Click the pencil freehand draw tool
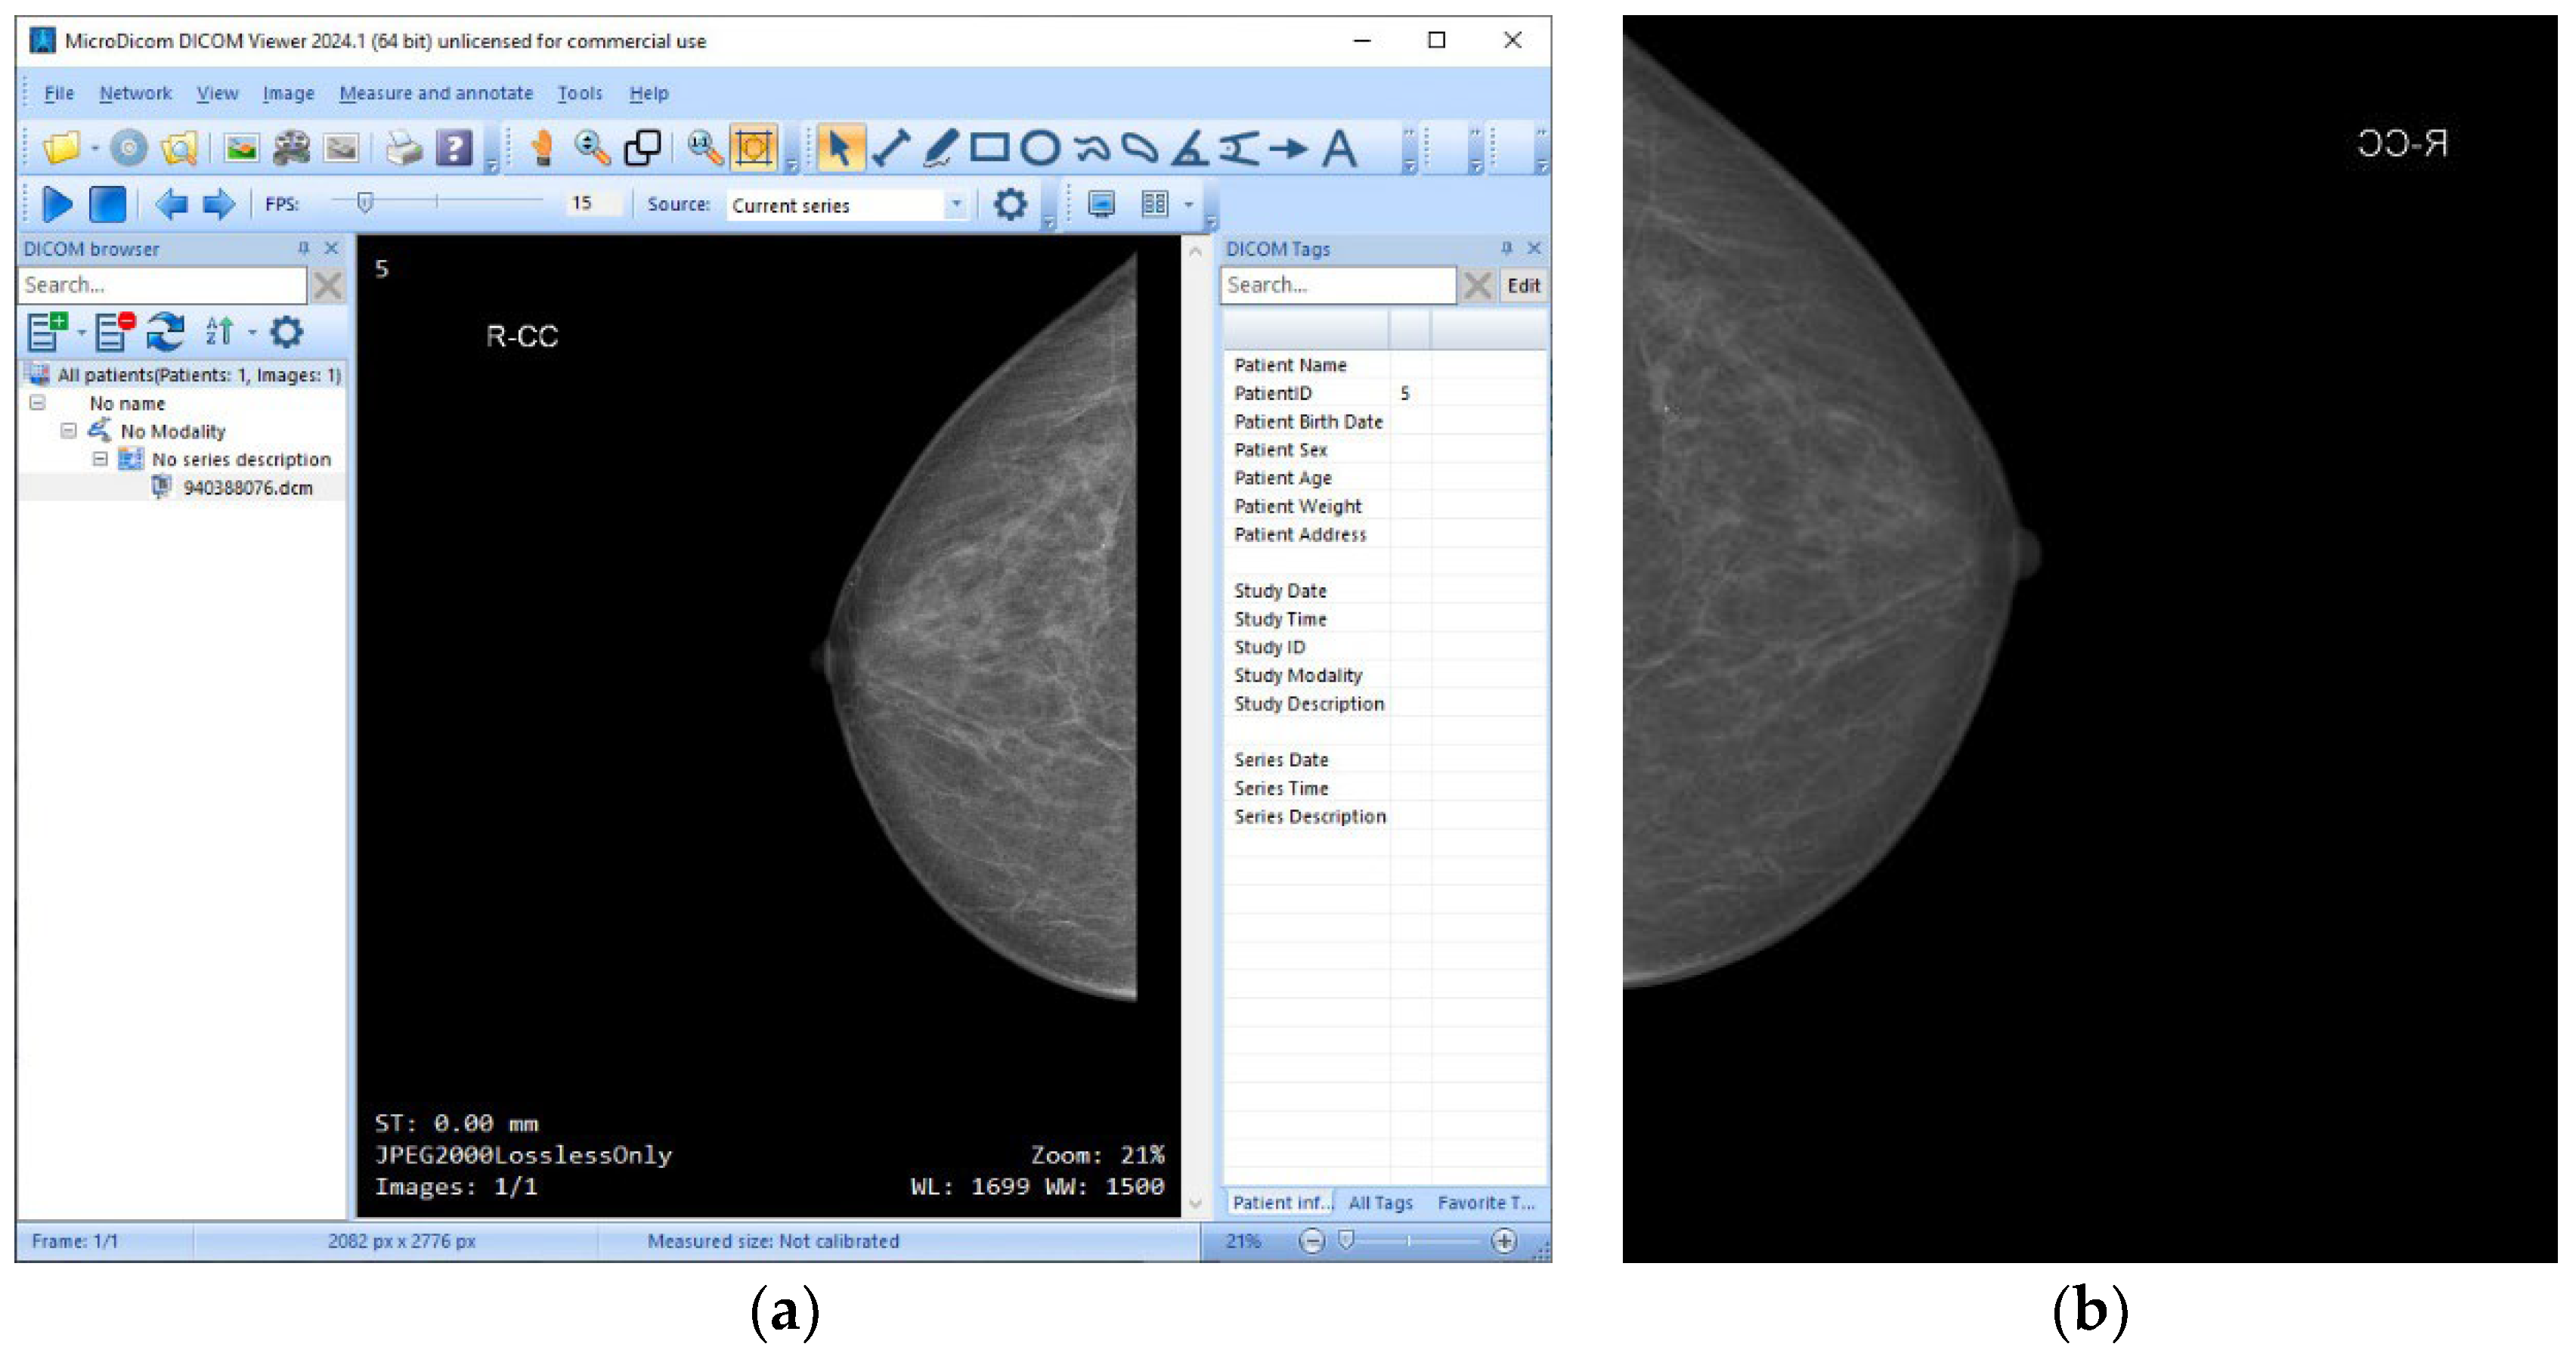The height and width of the screenshot is (1350, 2576). [939, 148]
